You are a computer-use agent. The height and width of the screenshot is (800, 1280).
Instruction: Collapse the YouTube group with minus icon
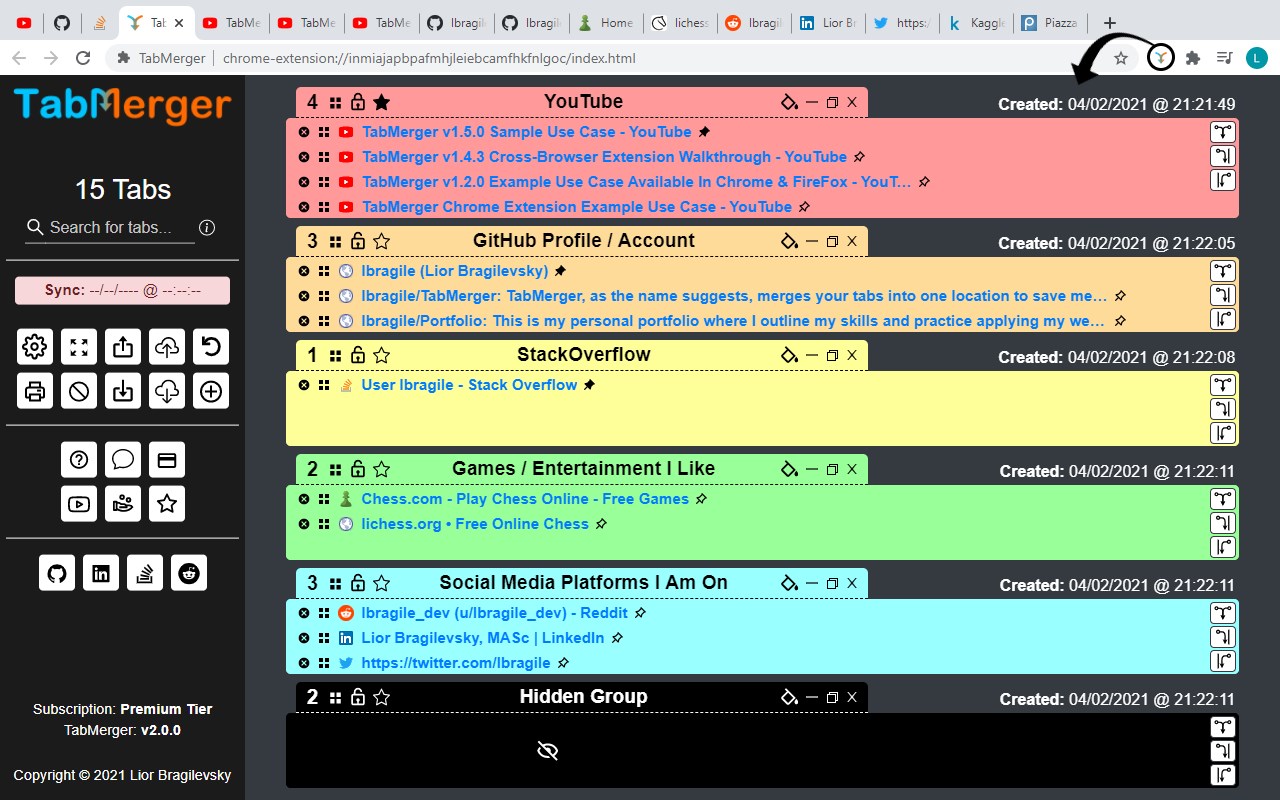click(812, 102)
